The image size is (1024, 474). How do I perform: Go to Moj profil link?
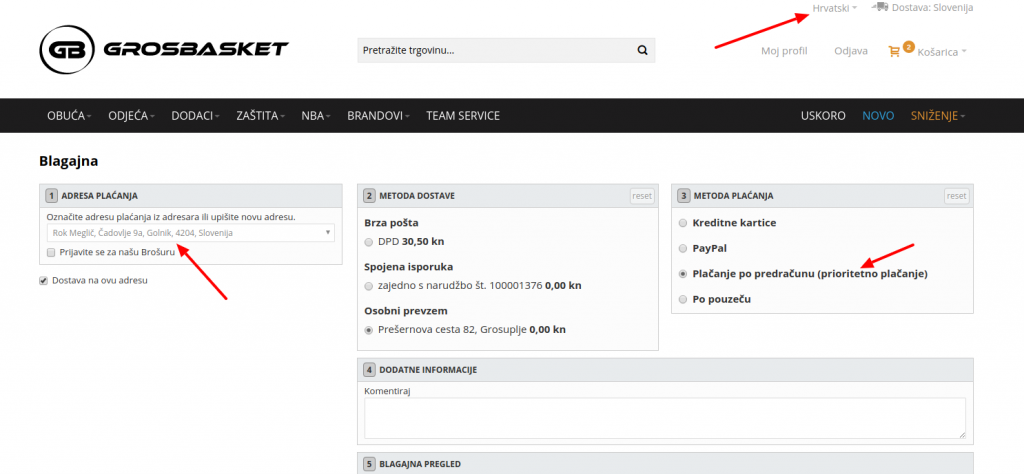click(783, 51)
